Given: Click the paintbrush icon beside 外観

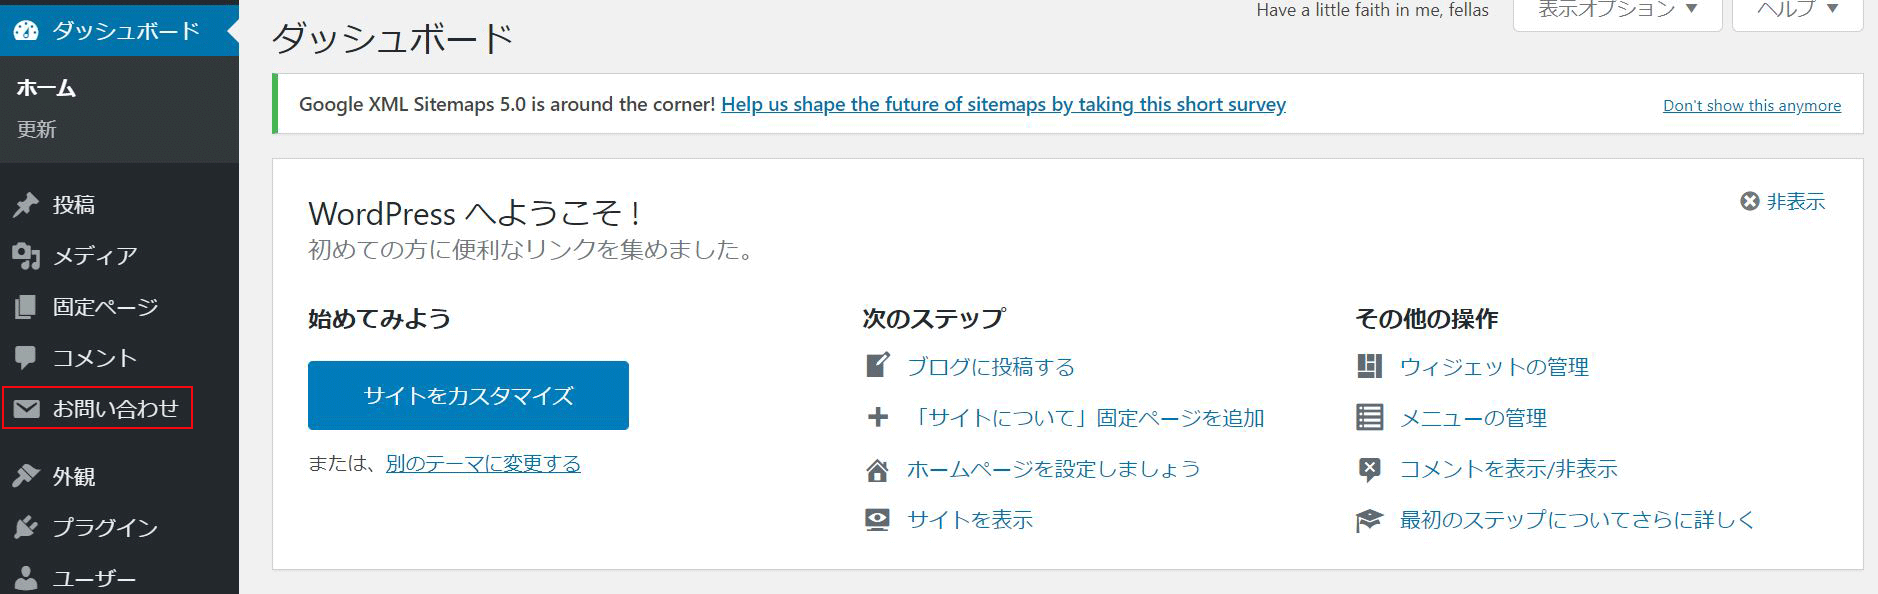Looking at the screenshot, I should (x=26, y=477).
